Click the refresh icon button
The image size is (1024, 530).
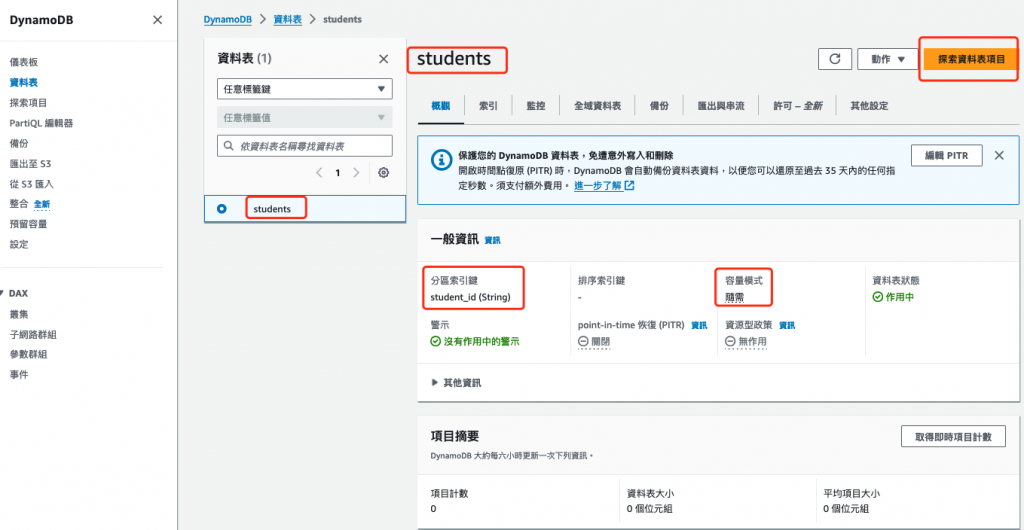tap(835, 59)
